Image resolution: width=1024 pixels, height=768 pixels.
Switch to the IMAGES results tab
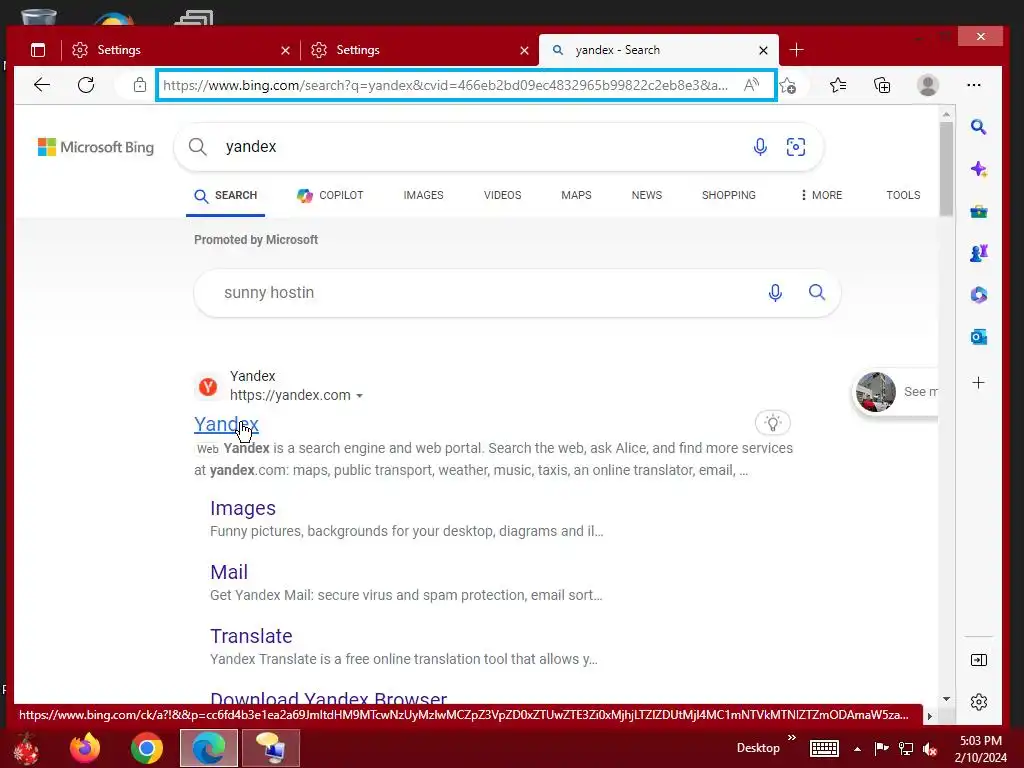click(423, 195)
